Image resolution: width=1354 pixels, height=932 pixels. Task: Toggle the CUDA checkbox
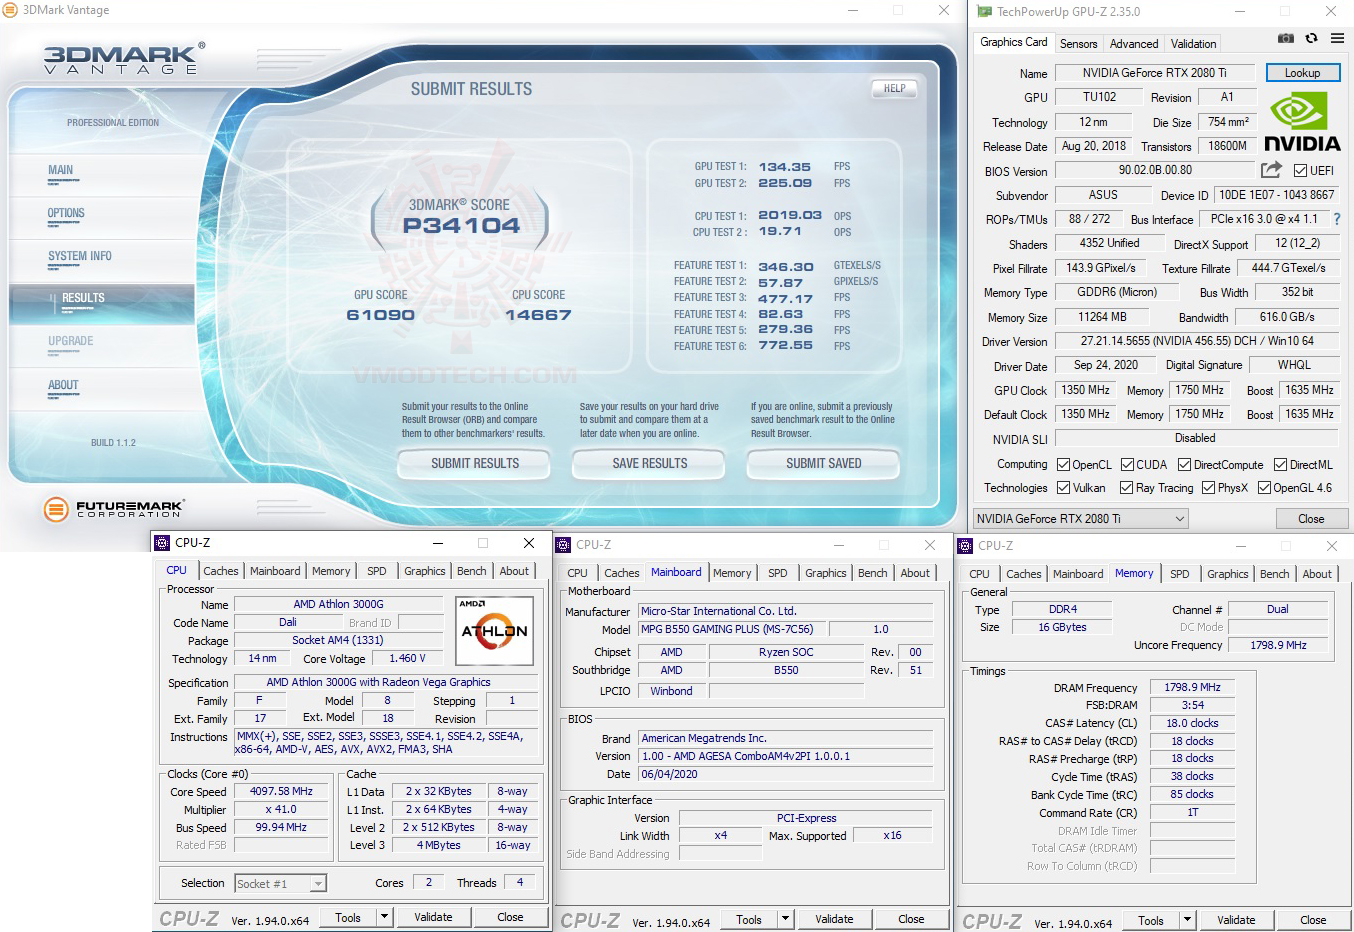[x=1128, y=465]
